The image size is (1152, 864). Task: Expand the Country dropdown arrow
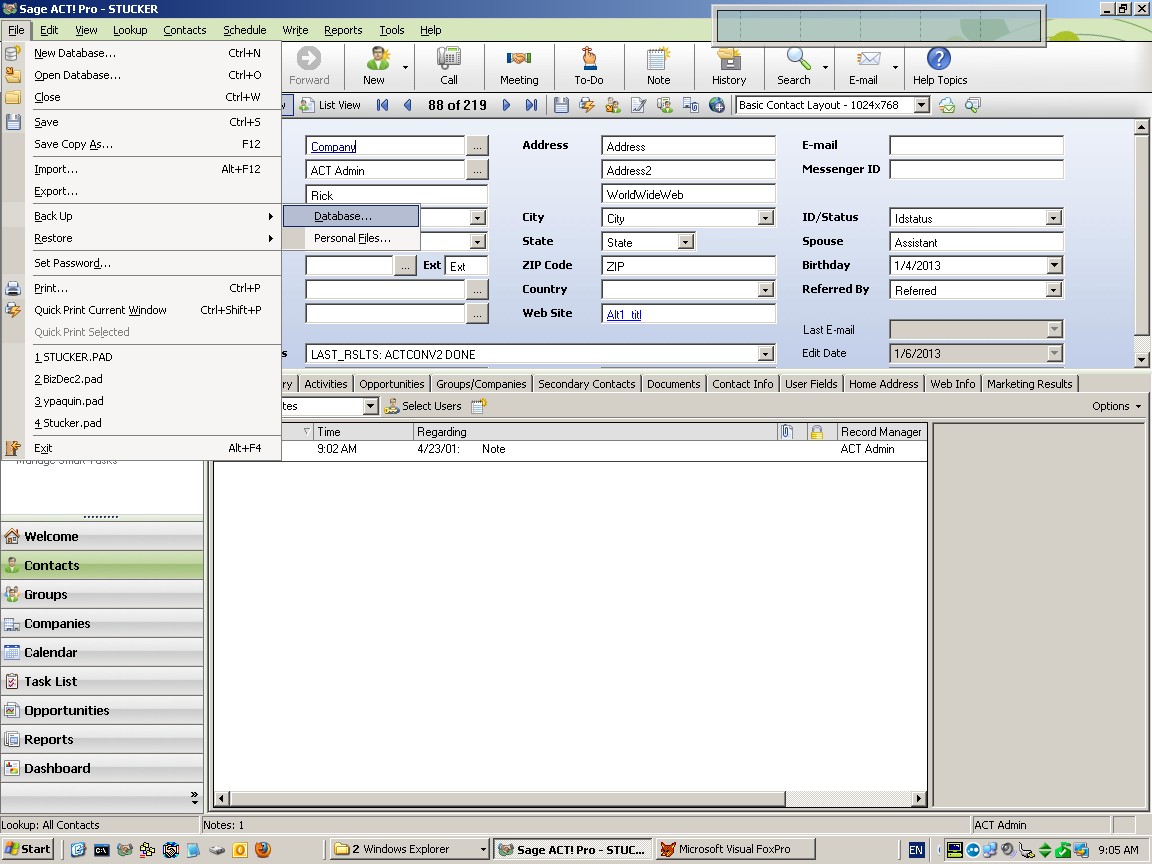766,289
